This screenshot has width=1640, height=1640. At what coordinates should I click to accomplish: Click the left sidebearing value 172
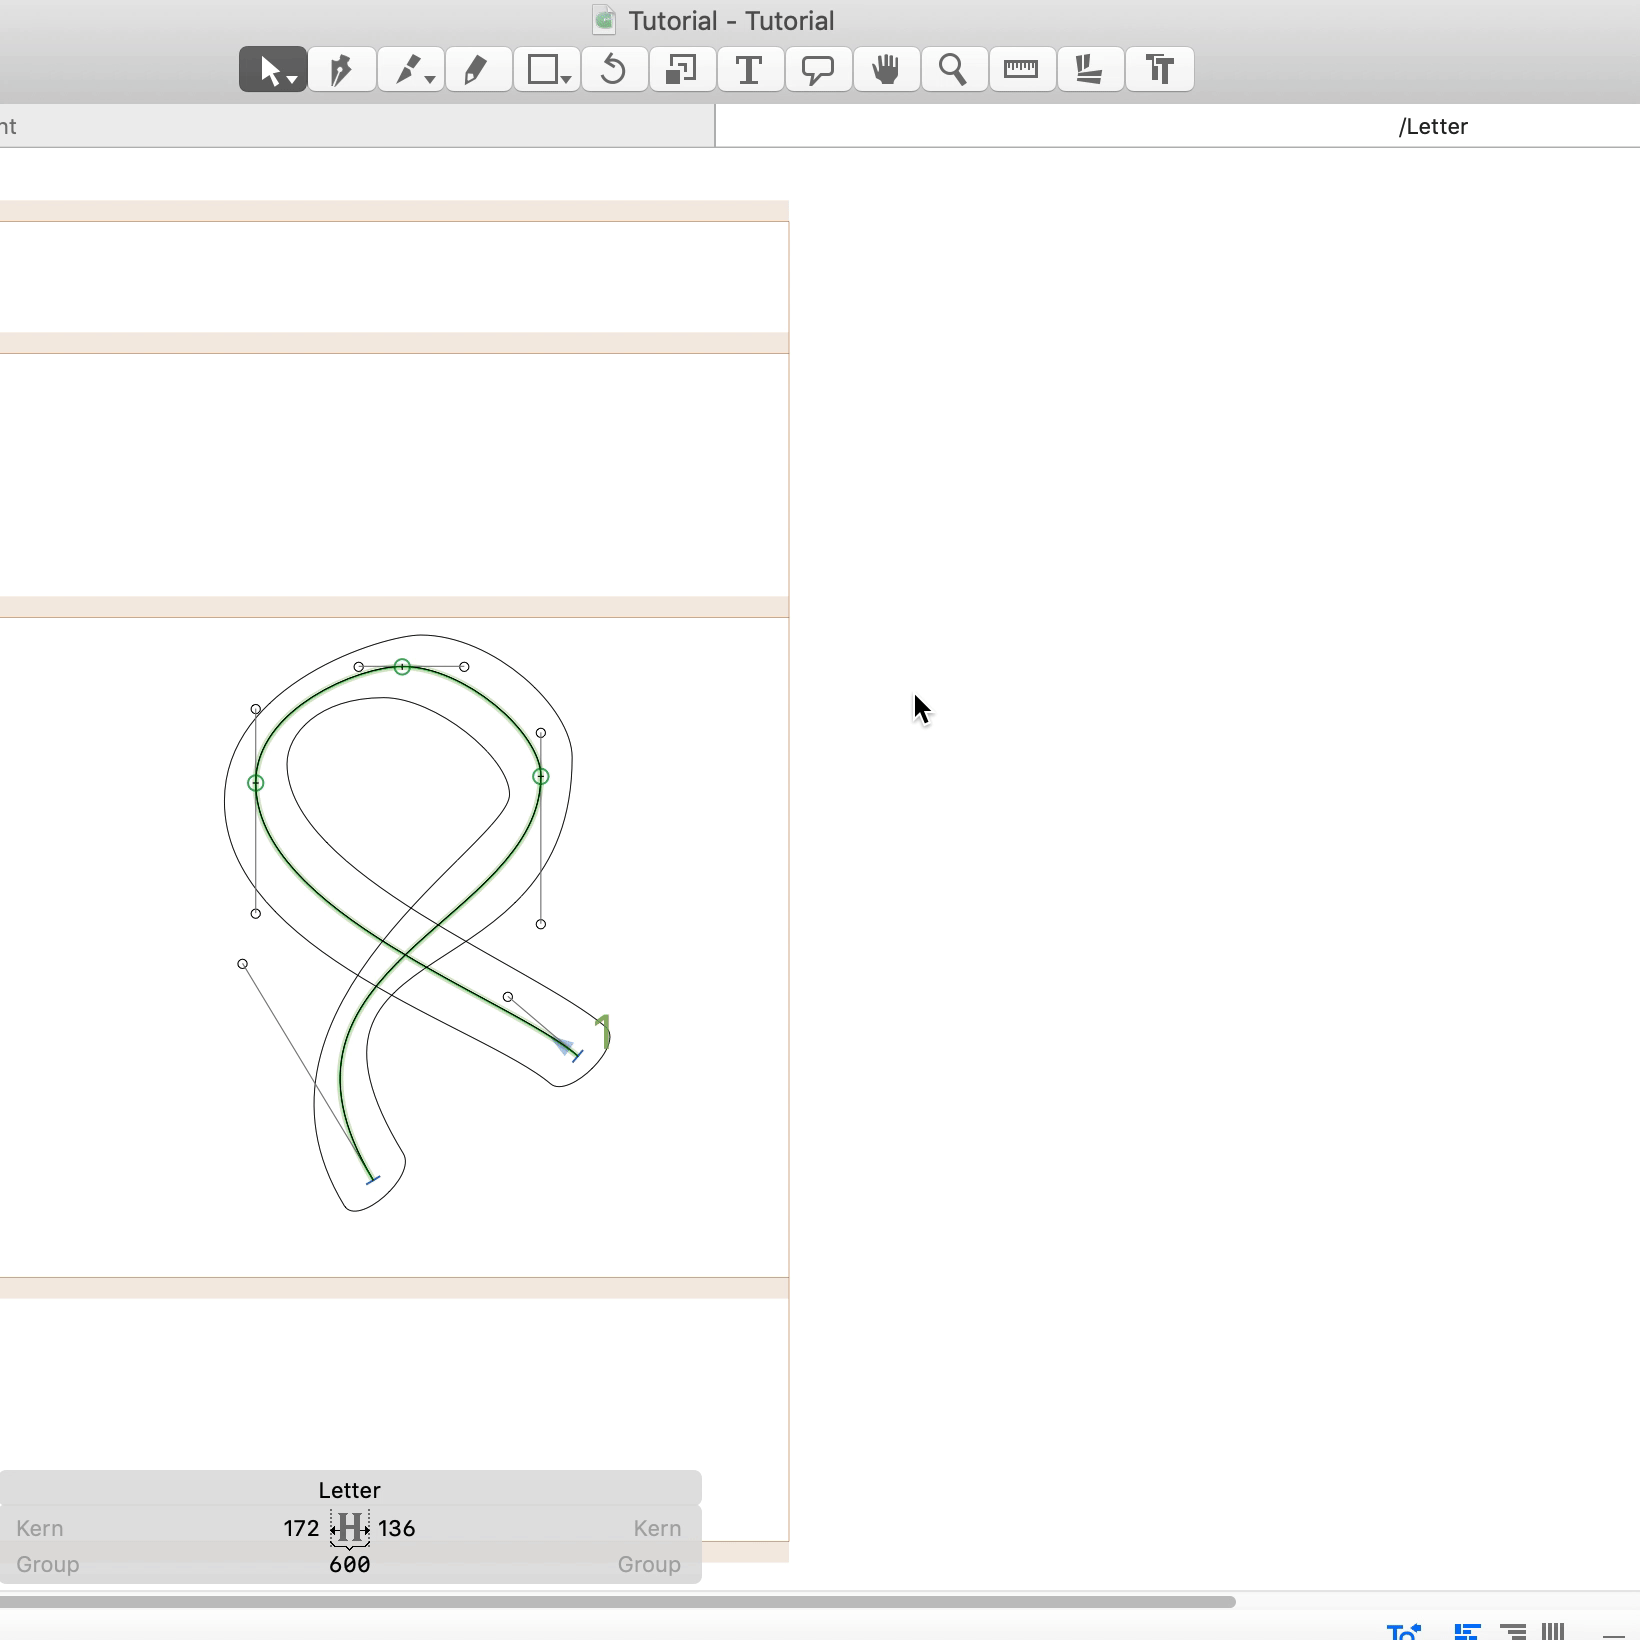301,1528
